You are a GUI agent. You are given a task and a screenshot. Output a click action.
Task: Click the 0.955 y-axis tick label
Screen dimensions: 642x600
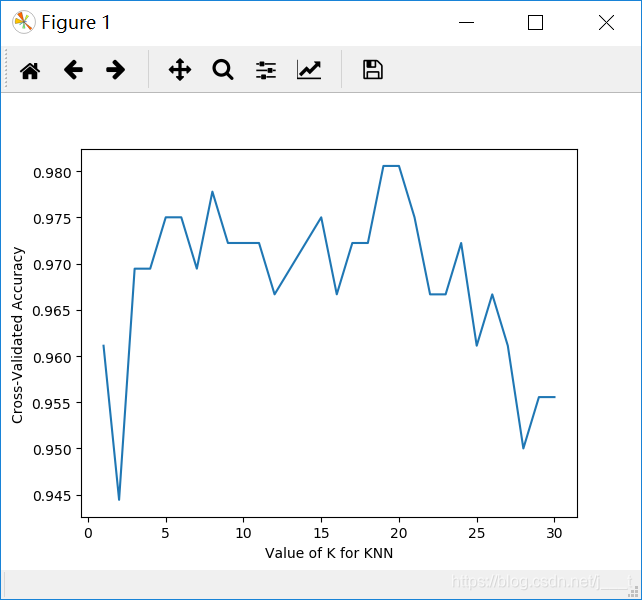(52, 404)
